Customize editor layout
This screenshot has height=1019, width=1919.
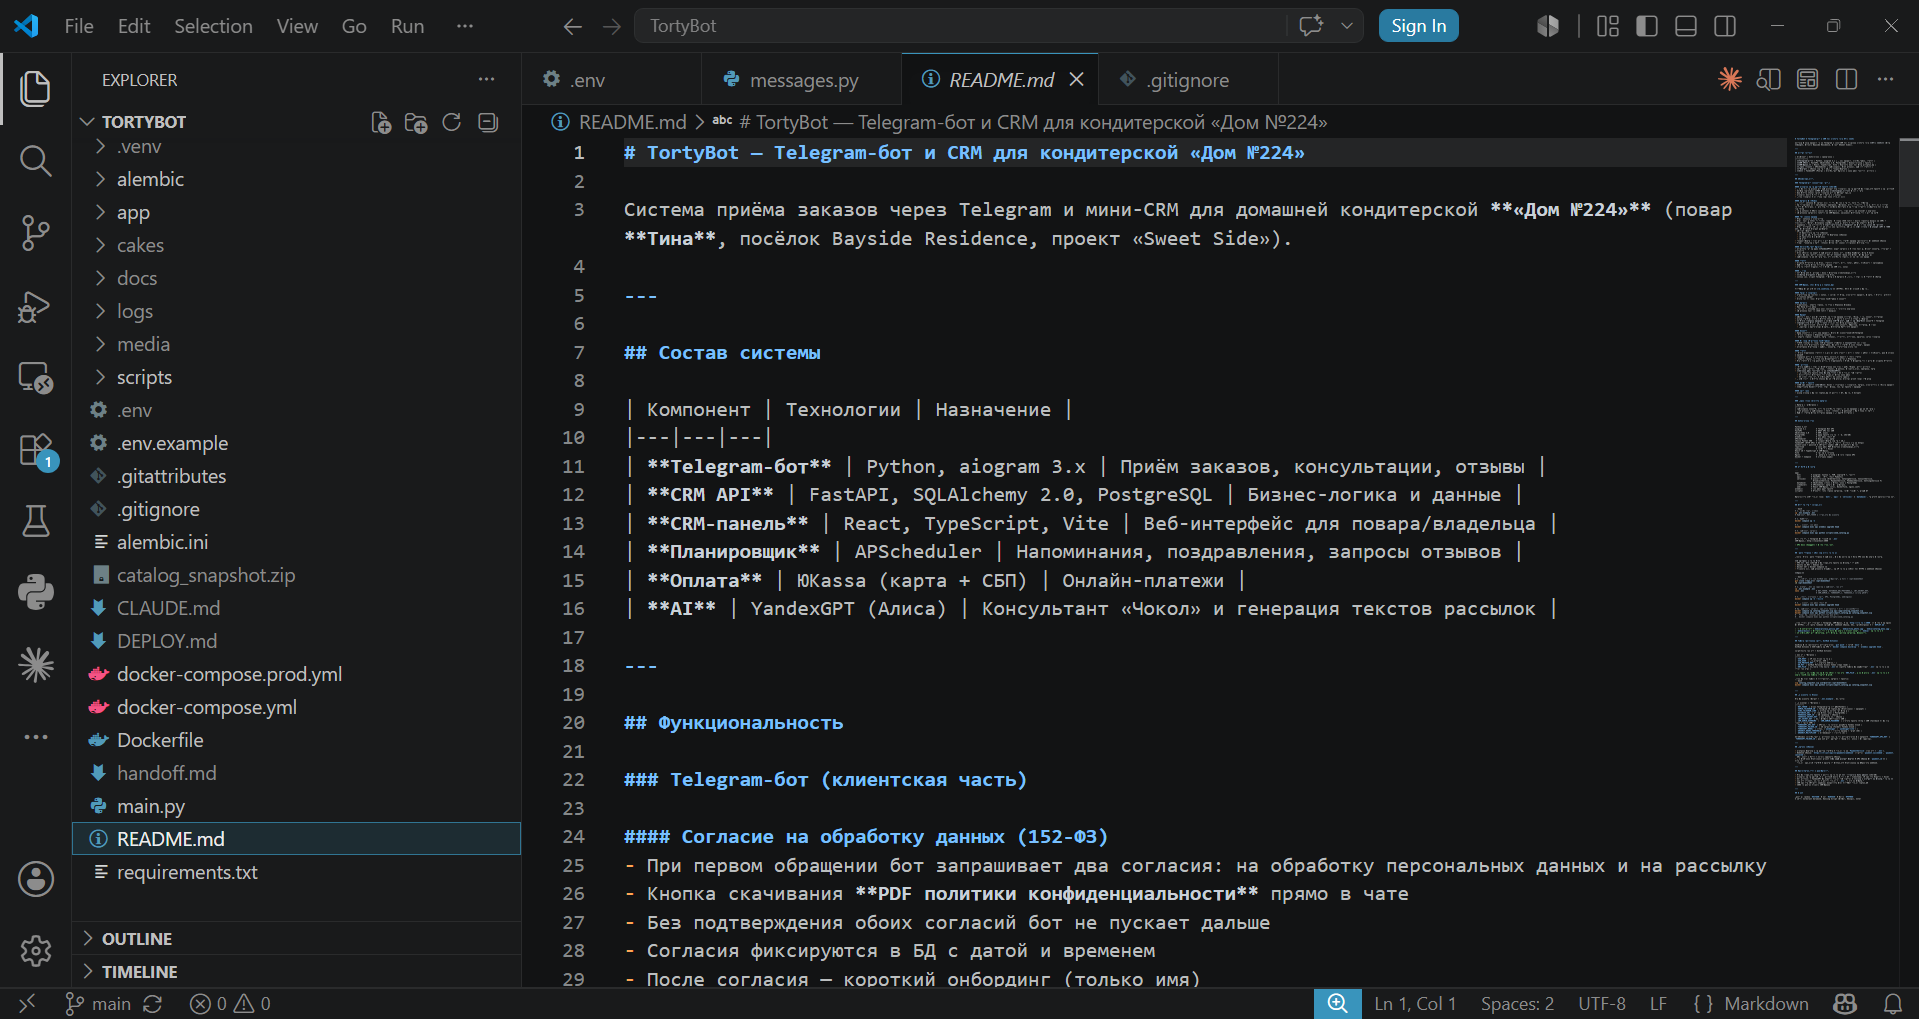tap(1608, 26)
